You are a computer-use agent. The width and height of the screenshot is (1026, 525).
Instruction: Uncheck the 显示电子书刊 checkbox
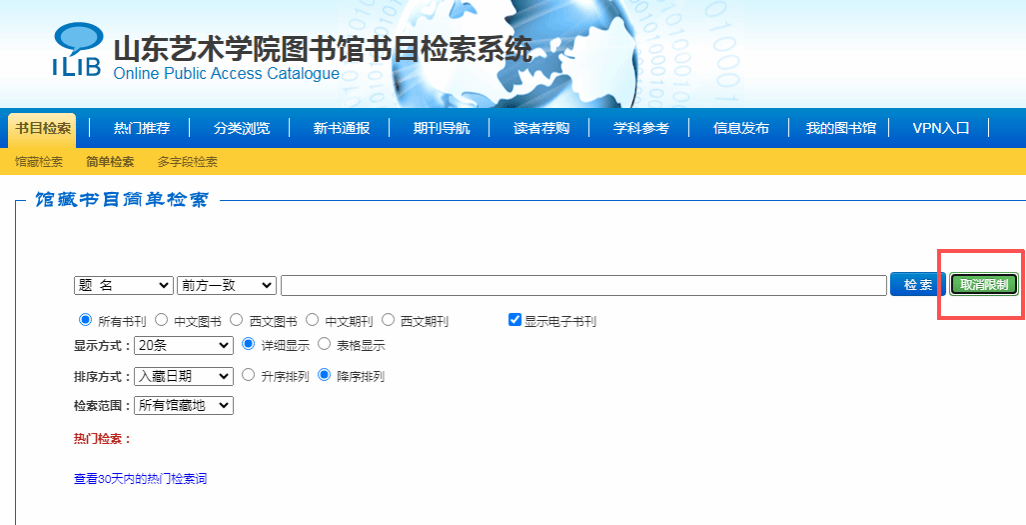pyautogui.click(x=515, y=321)
